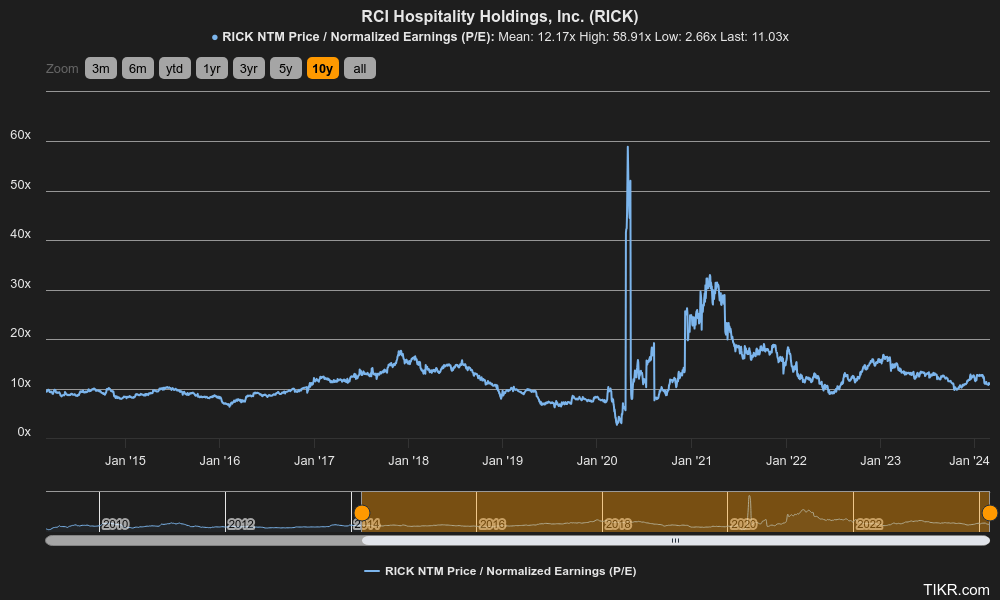Click the 2012 marker in the navigator

[x=241, y=524]
